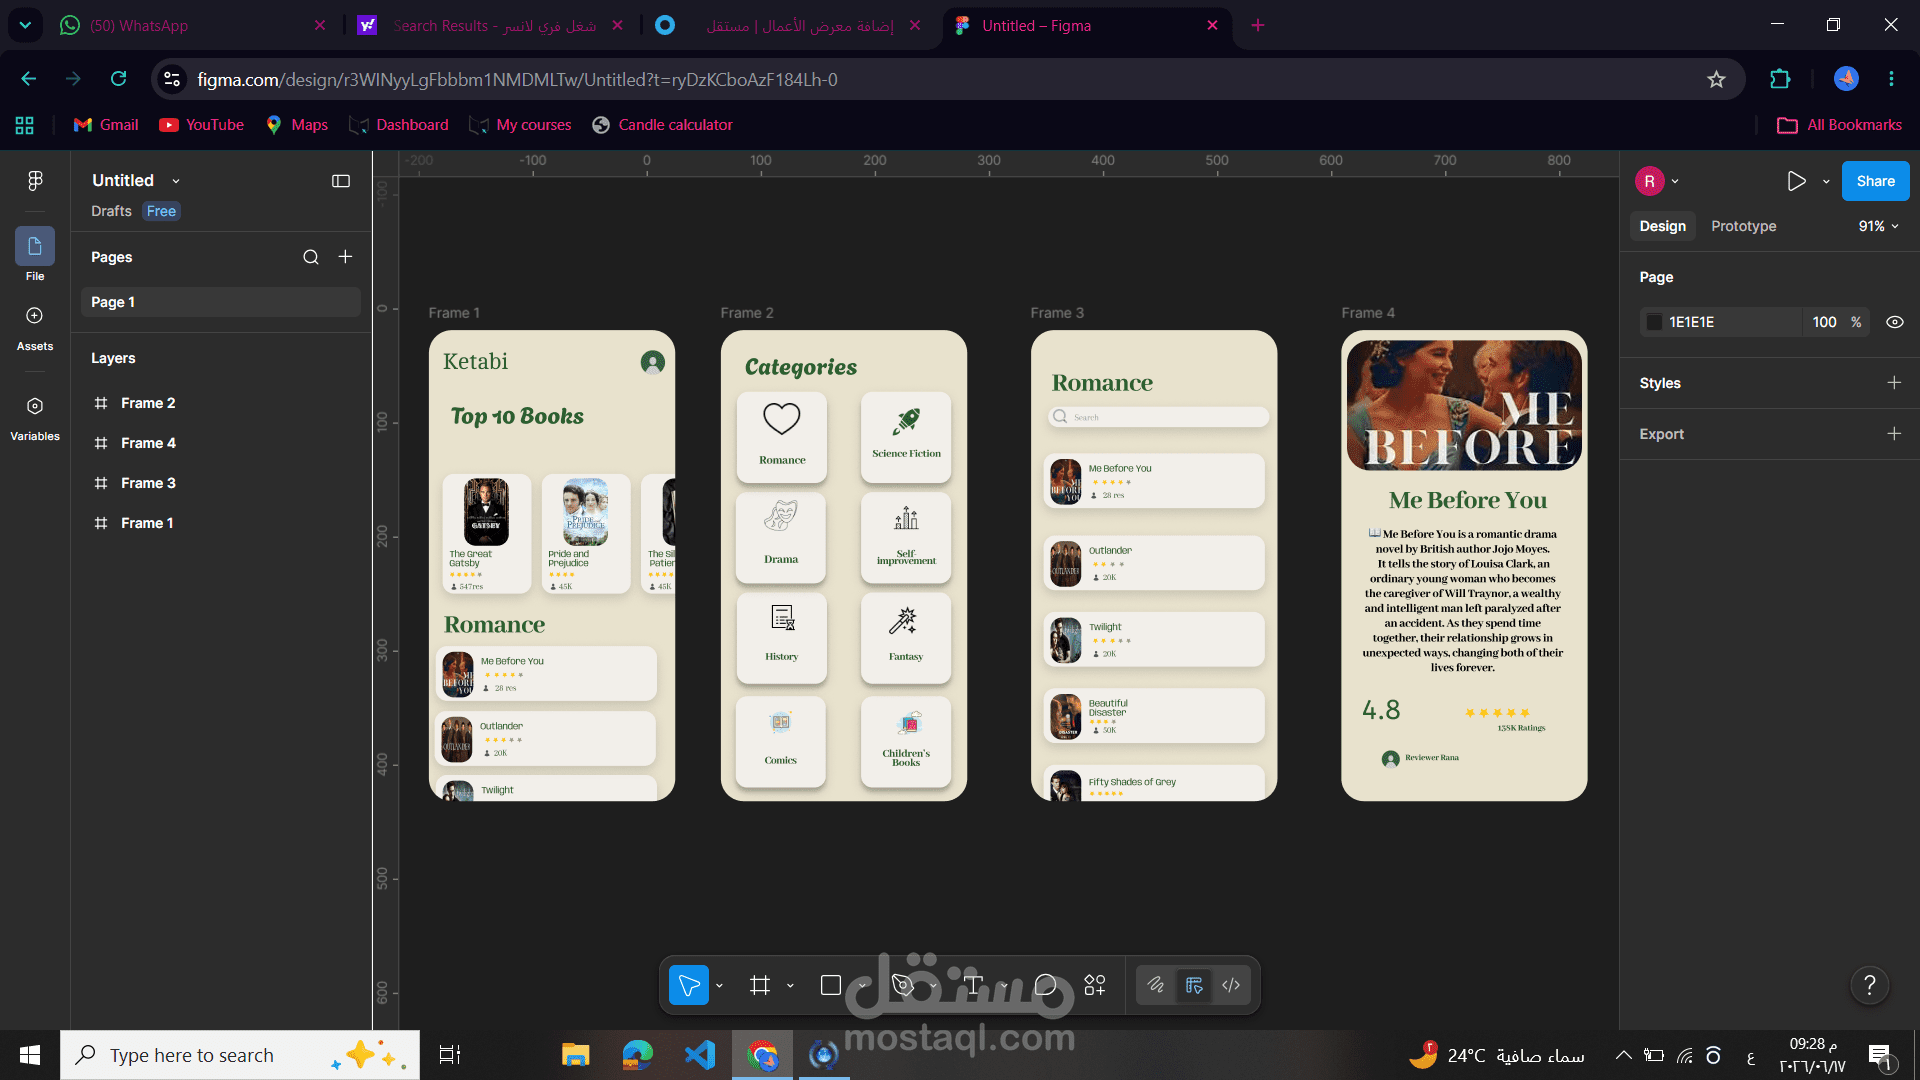Edit the background opacity value 100

1824,322
